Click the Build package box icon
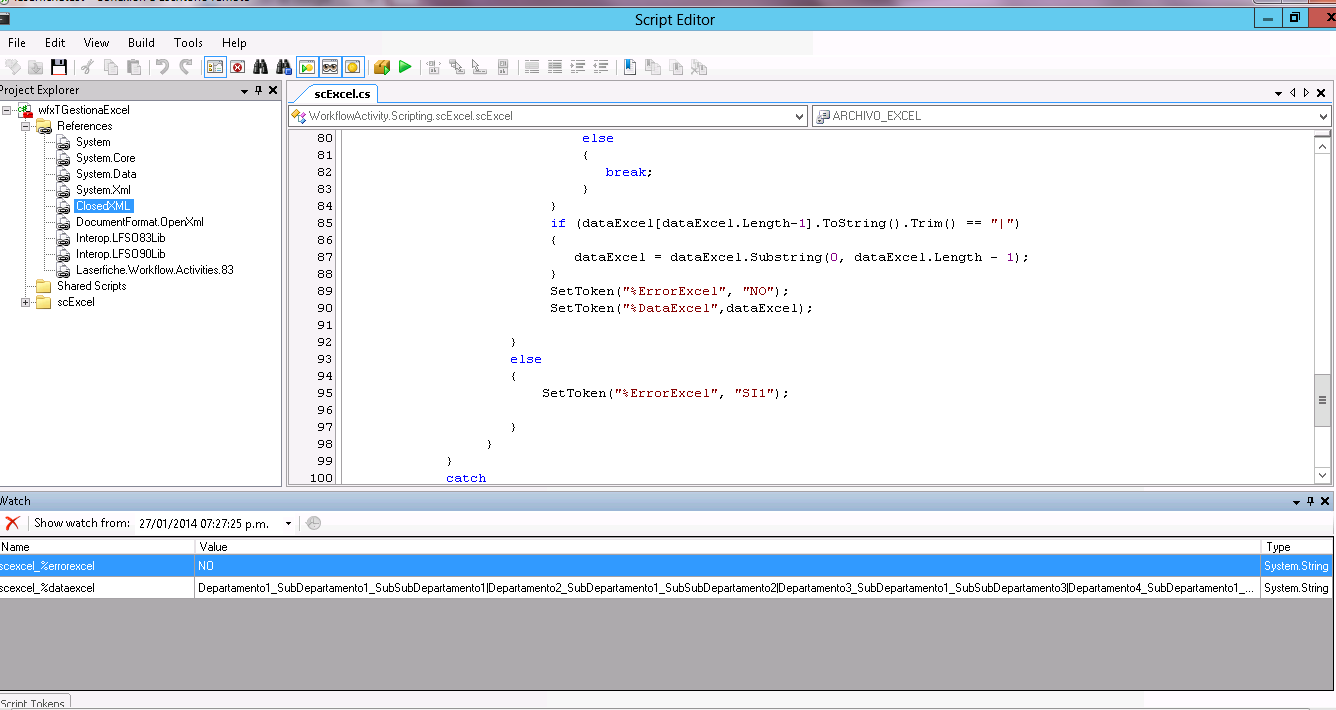 [381, 67]
